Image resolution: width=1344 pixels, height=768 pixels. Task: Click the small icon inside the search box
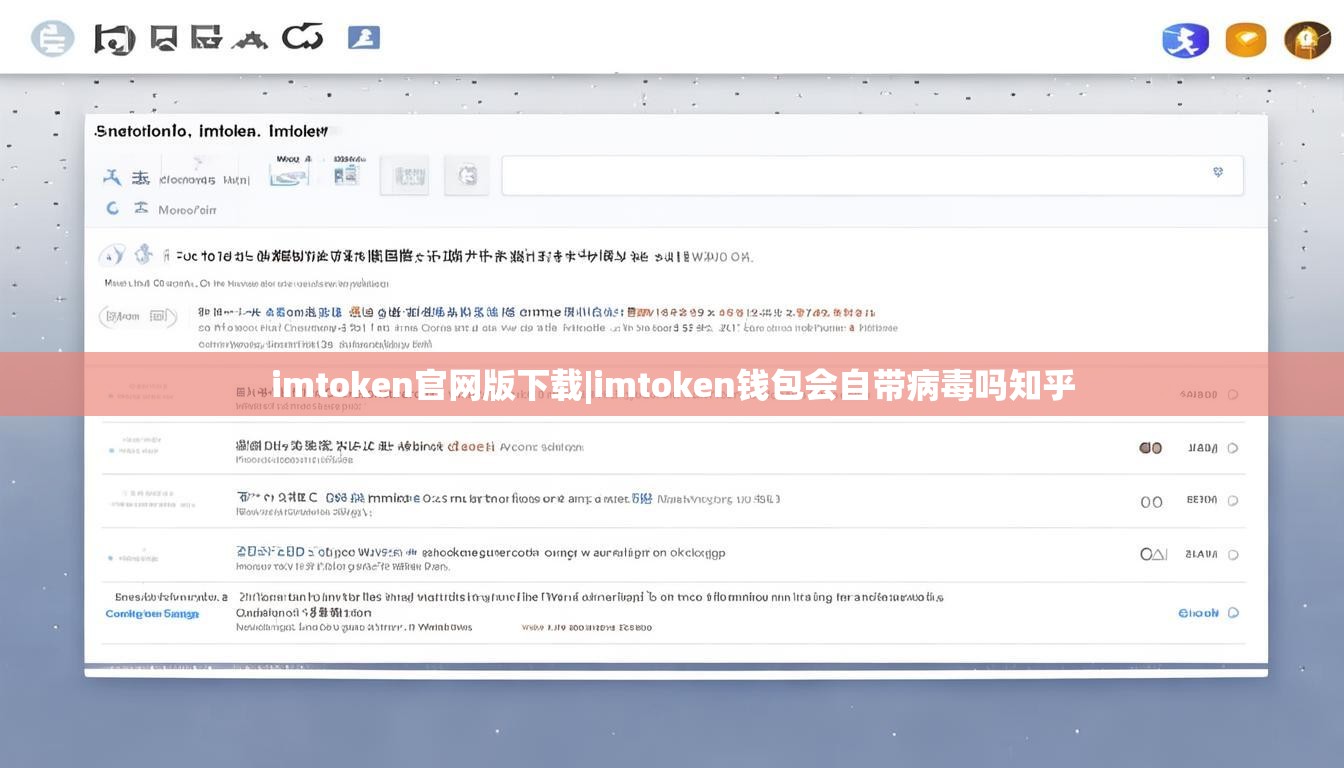[x=1218, y=173]
